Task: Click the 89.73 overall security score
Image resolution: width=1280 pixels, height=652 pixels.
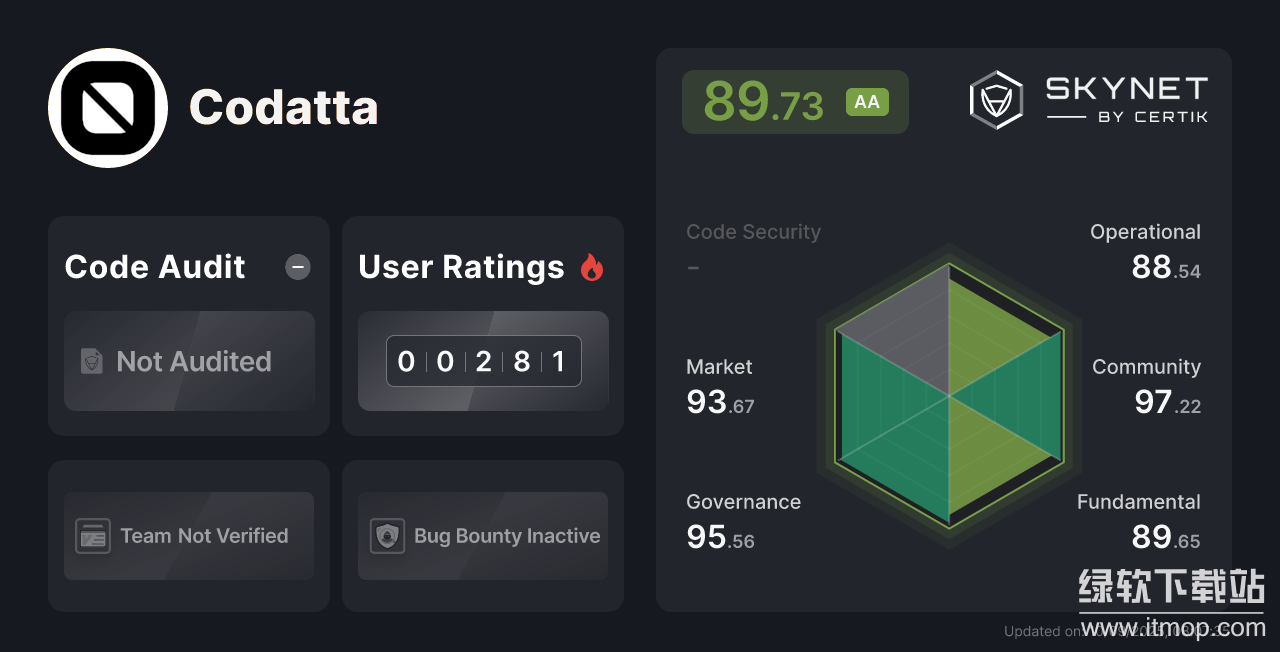Action: (x=763, y=102)
